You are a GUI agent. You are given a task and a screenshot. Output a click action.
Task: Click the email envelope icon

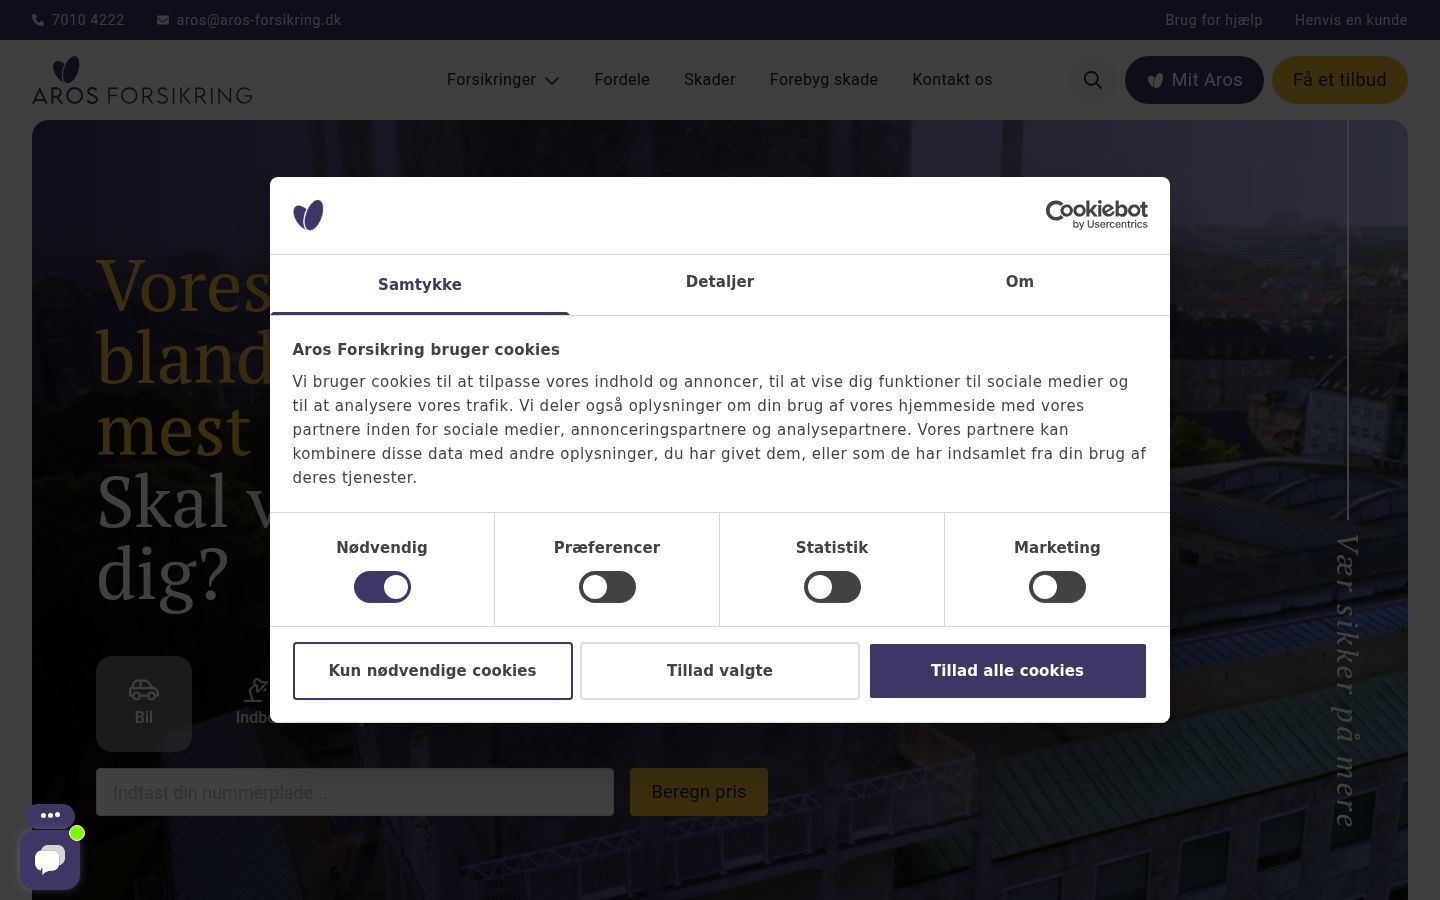(163, 20)
